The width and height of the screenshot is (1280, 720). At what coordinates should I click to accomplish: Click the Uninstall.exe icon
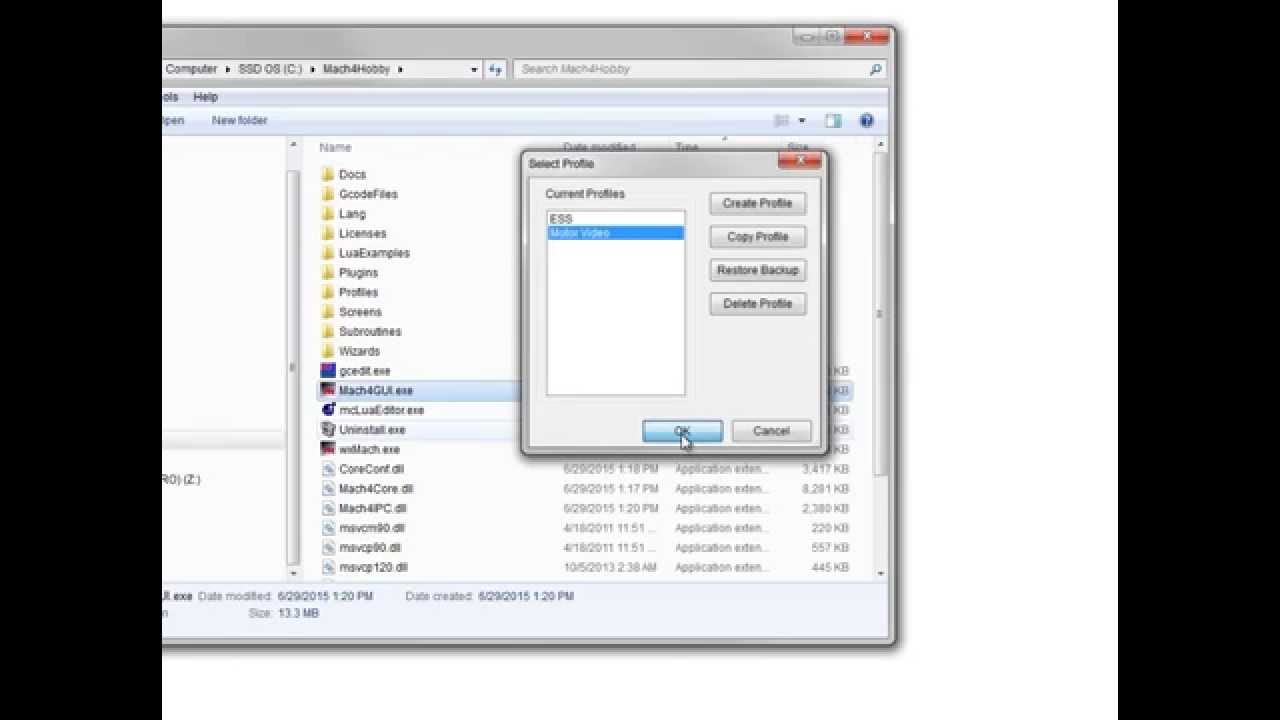[327, 429]
